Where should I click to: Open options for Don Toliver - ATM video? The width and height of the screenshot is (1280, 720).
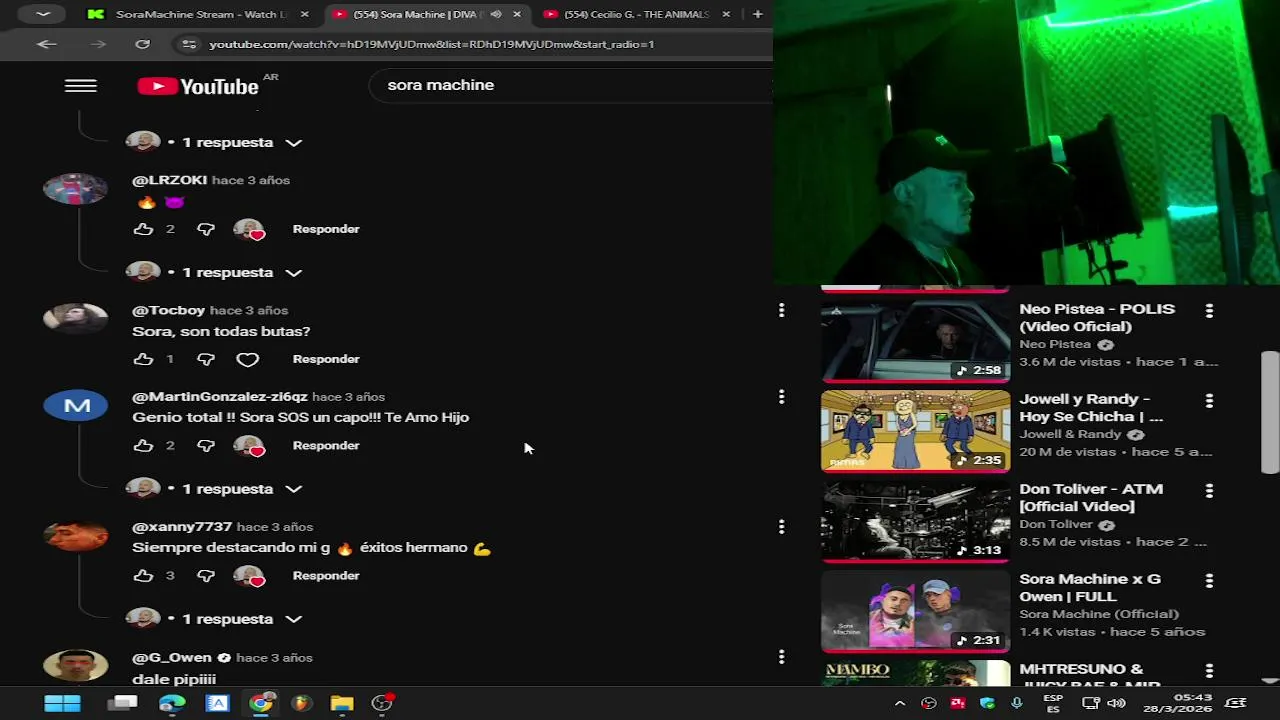(1209, 491)
